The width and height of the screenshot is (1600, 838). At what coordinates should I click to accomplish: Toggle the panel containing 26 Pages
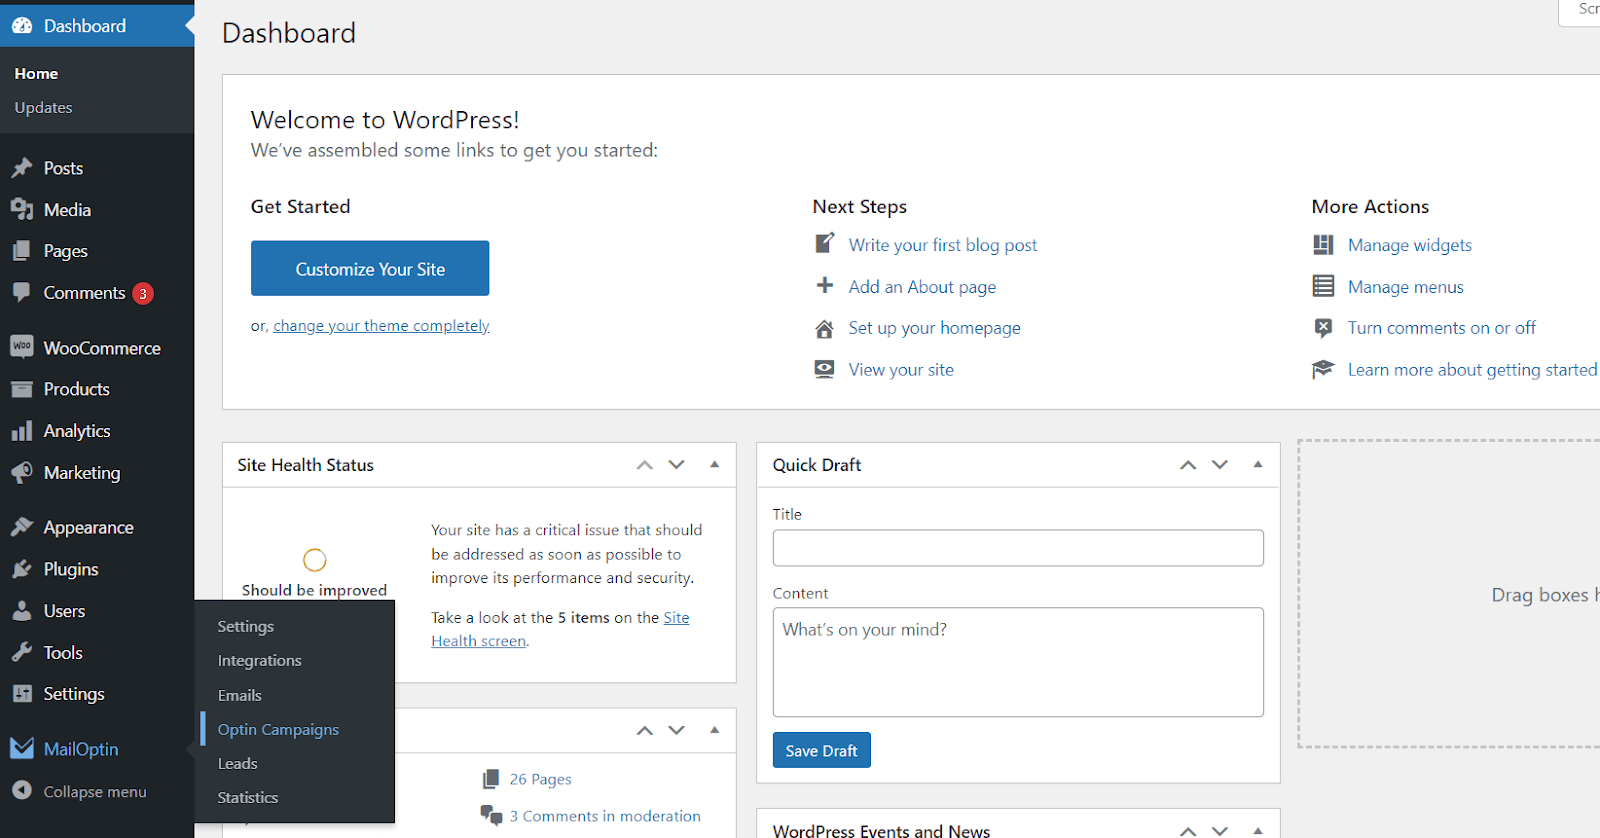click(x=715, y=731)
